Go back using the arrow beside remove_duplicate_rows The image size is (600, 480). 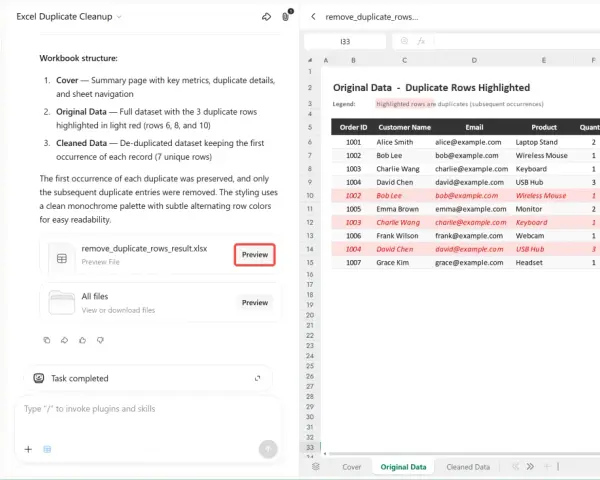(313, 17)
